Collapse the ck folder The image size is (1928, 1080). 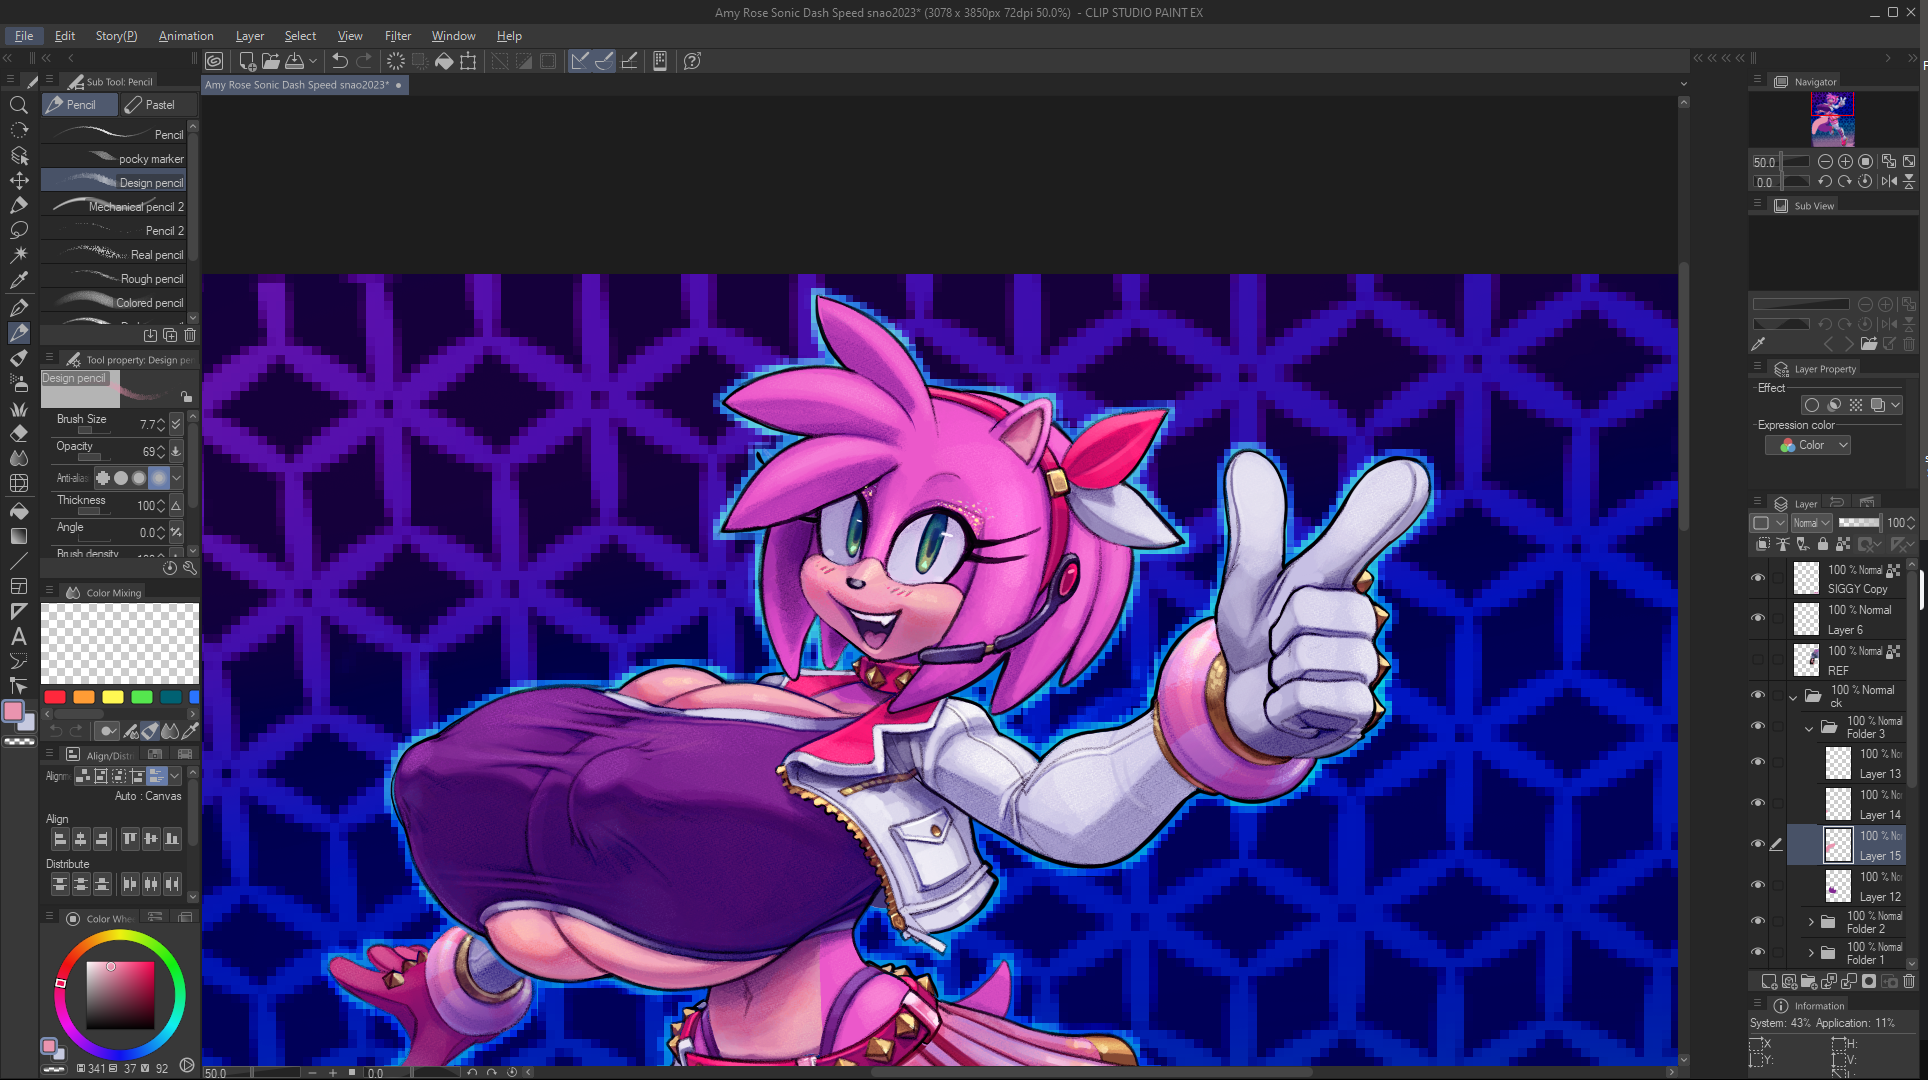pos(1793,697)
